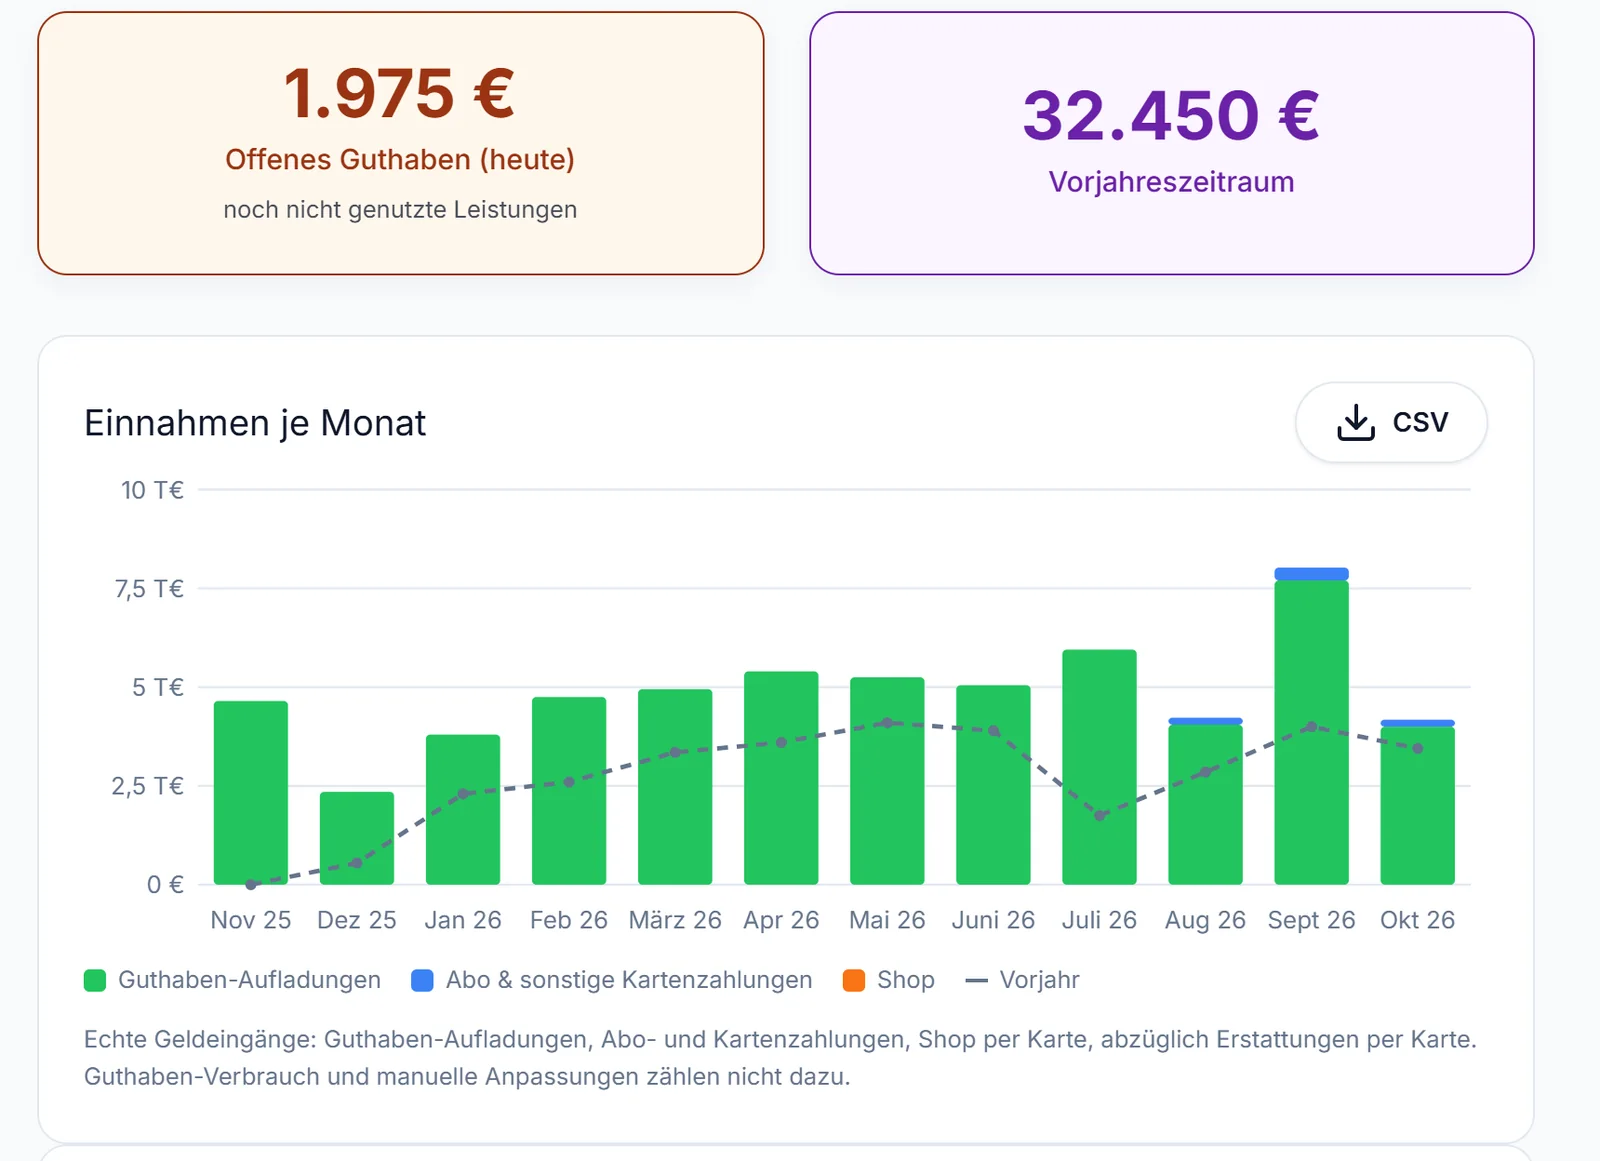Click the März 26 bar

(x=675, y=786)
